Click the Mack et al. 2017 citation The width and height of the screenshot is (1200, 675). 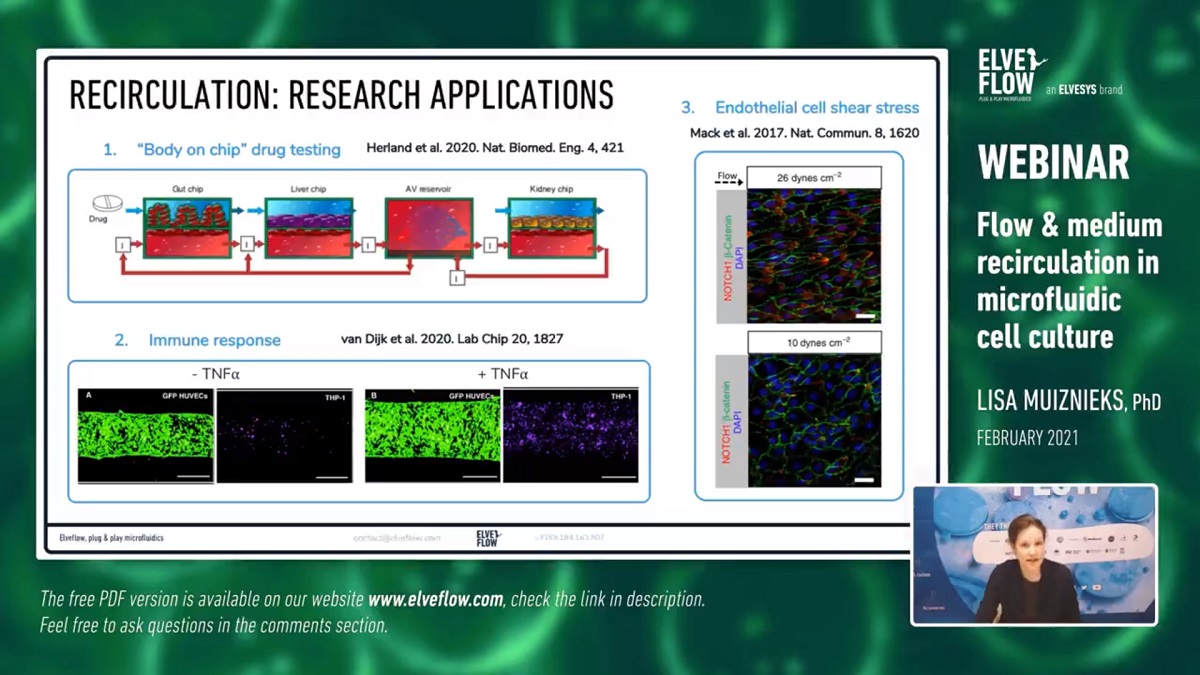click(804, 132)
